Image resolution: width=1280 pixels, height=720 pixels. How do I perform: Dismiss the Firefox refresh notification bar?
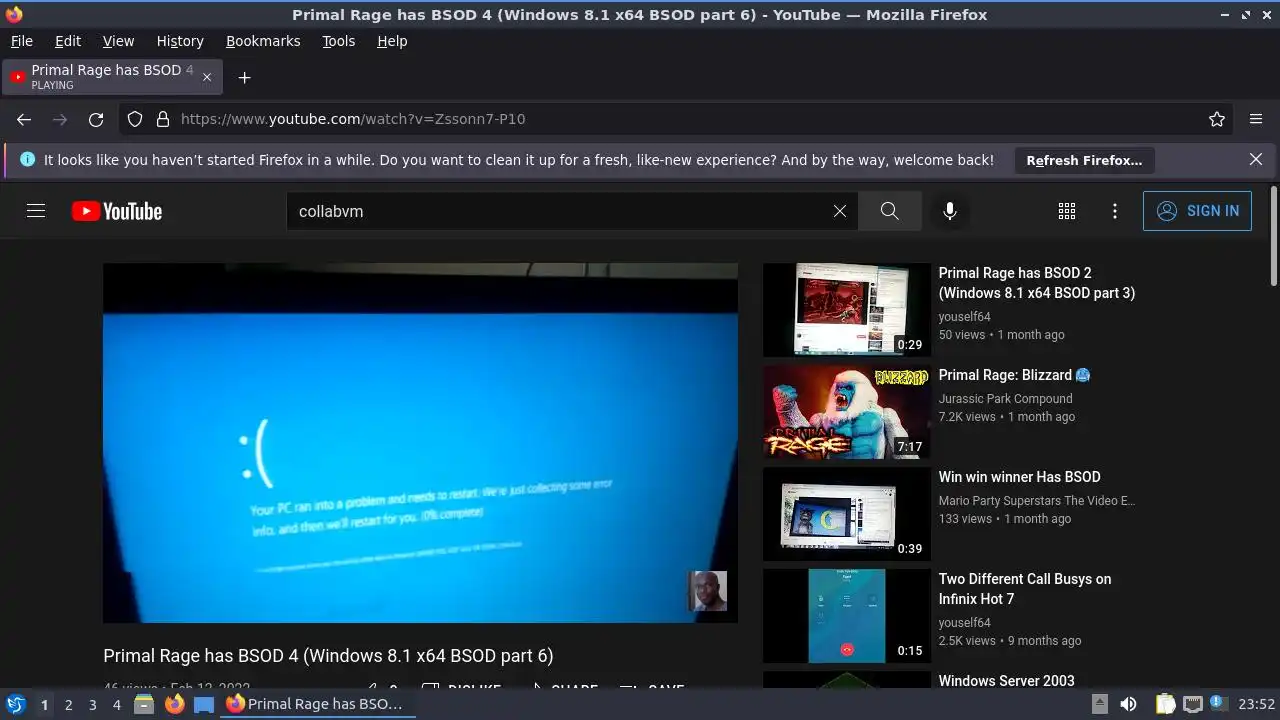point(1256,159)
